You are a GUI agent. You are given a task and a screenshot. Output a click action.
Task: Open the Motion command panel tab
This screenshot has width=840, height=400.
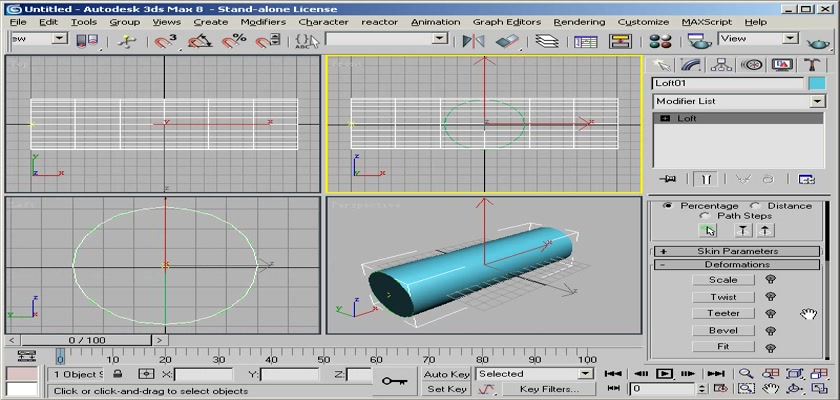coord(752,65)
